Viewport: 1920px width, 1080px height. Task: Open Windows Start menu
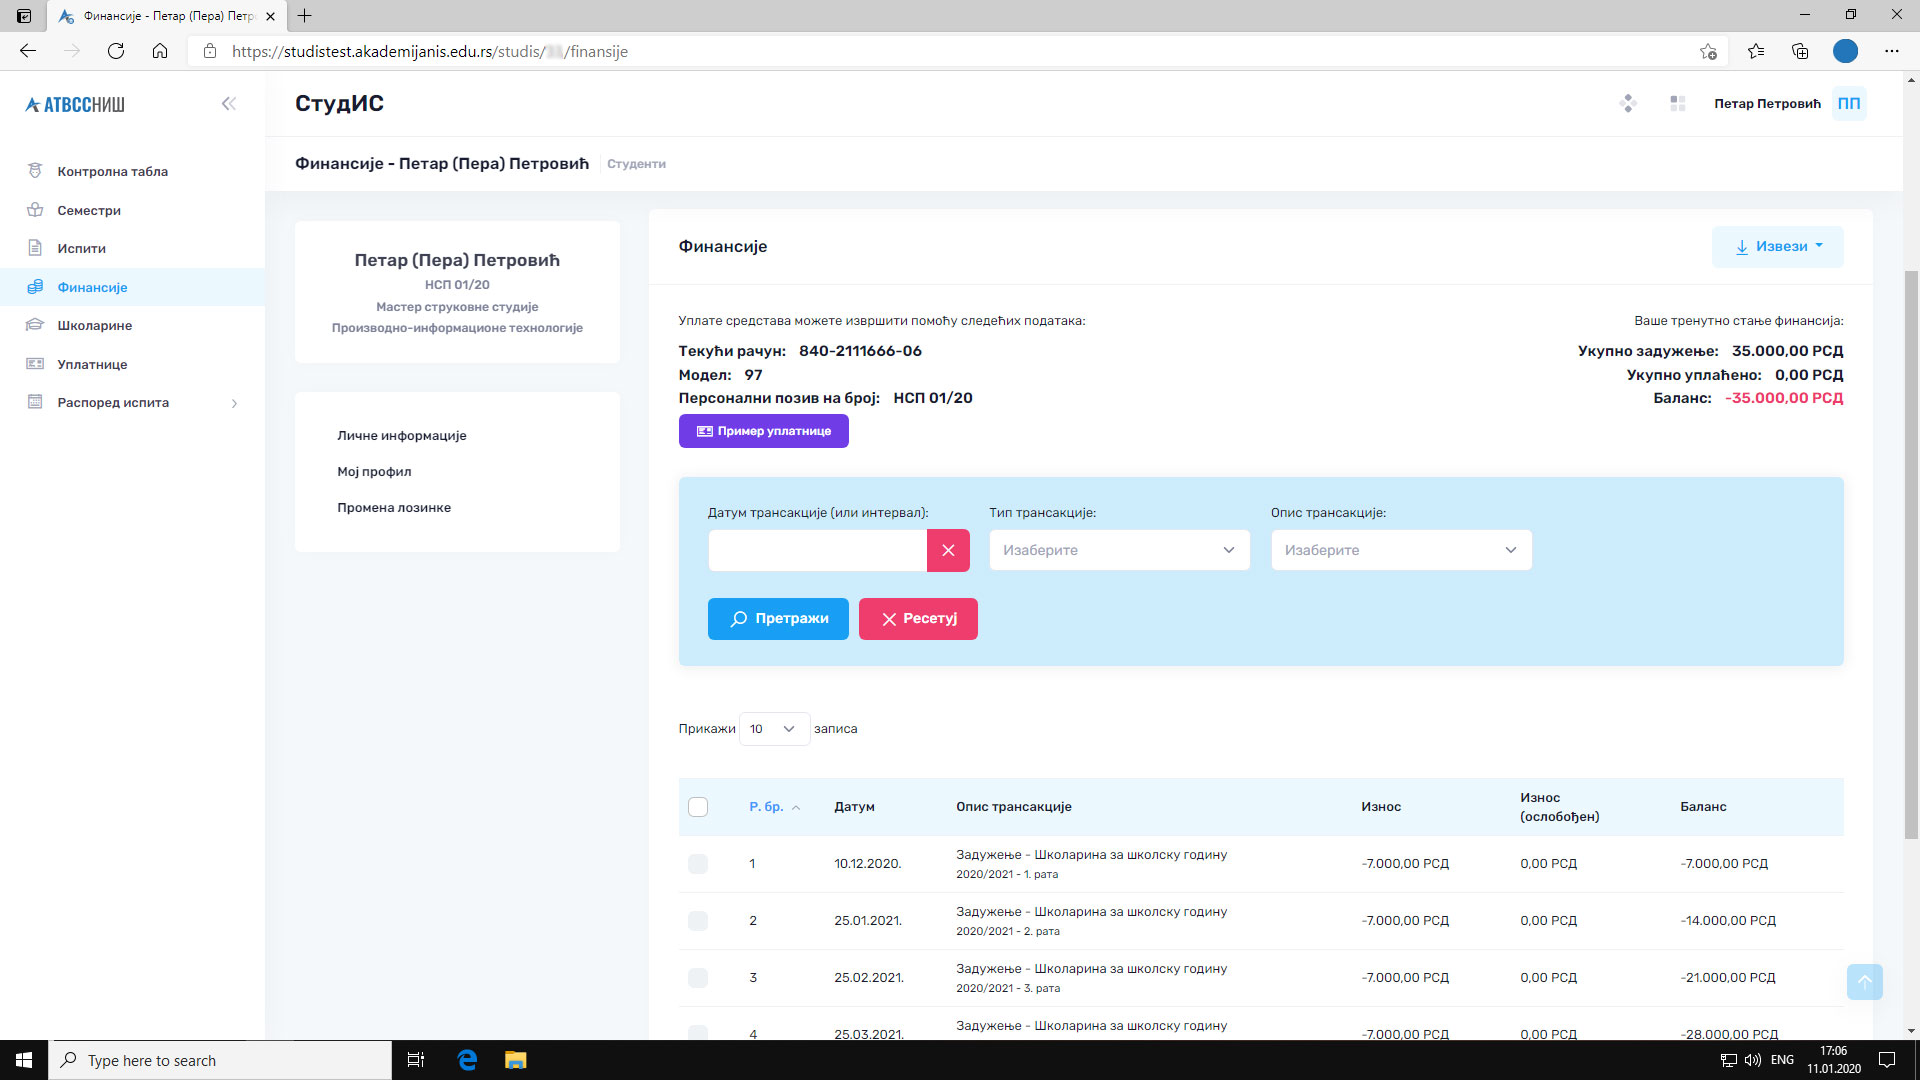click(24, 1060)
